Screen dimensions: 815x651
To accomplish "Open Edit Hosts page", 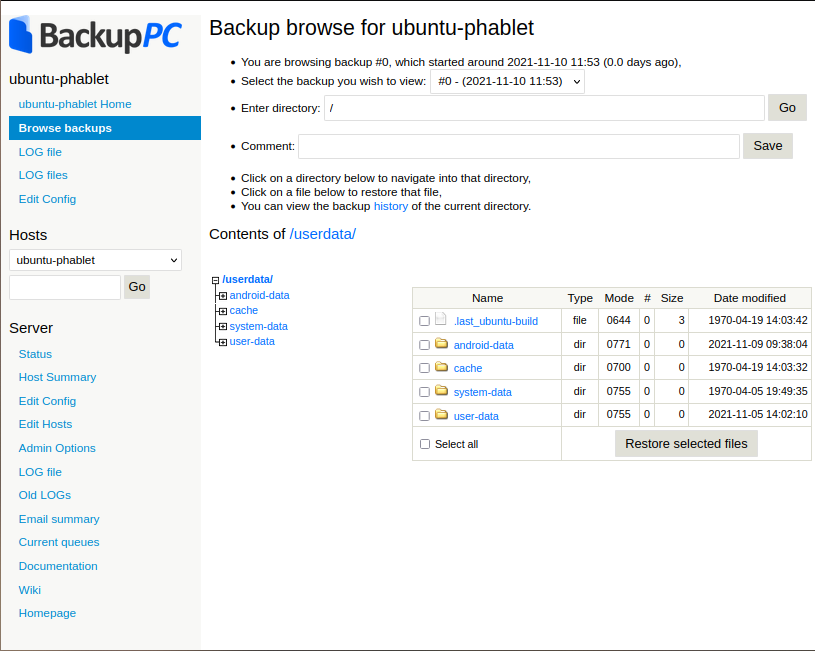I will 45,424.
